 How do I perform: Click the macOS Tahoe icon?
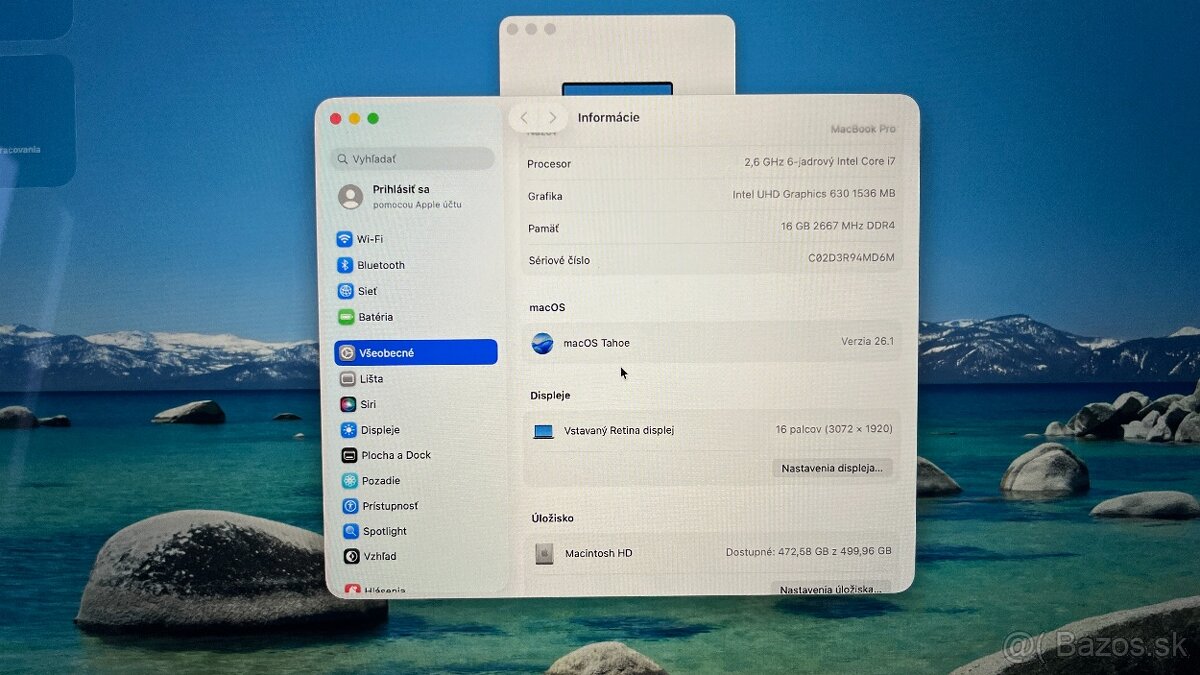[x=542, y=343]
